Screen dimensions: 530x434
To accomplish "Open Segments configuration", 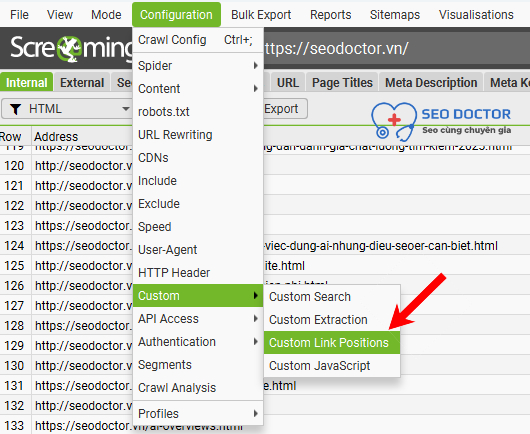I will point(198,364).
